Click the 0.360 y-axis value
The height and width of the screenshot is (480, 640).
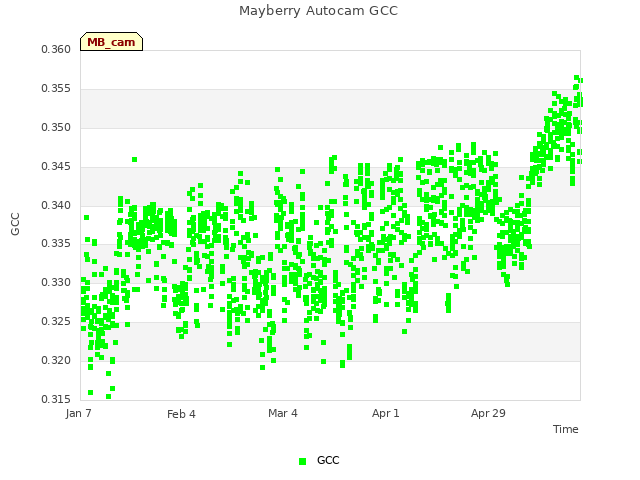[56, 49]
